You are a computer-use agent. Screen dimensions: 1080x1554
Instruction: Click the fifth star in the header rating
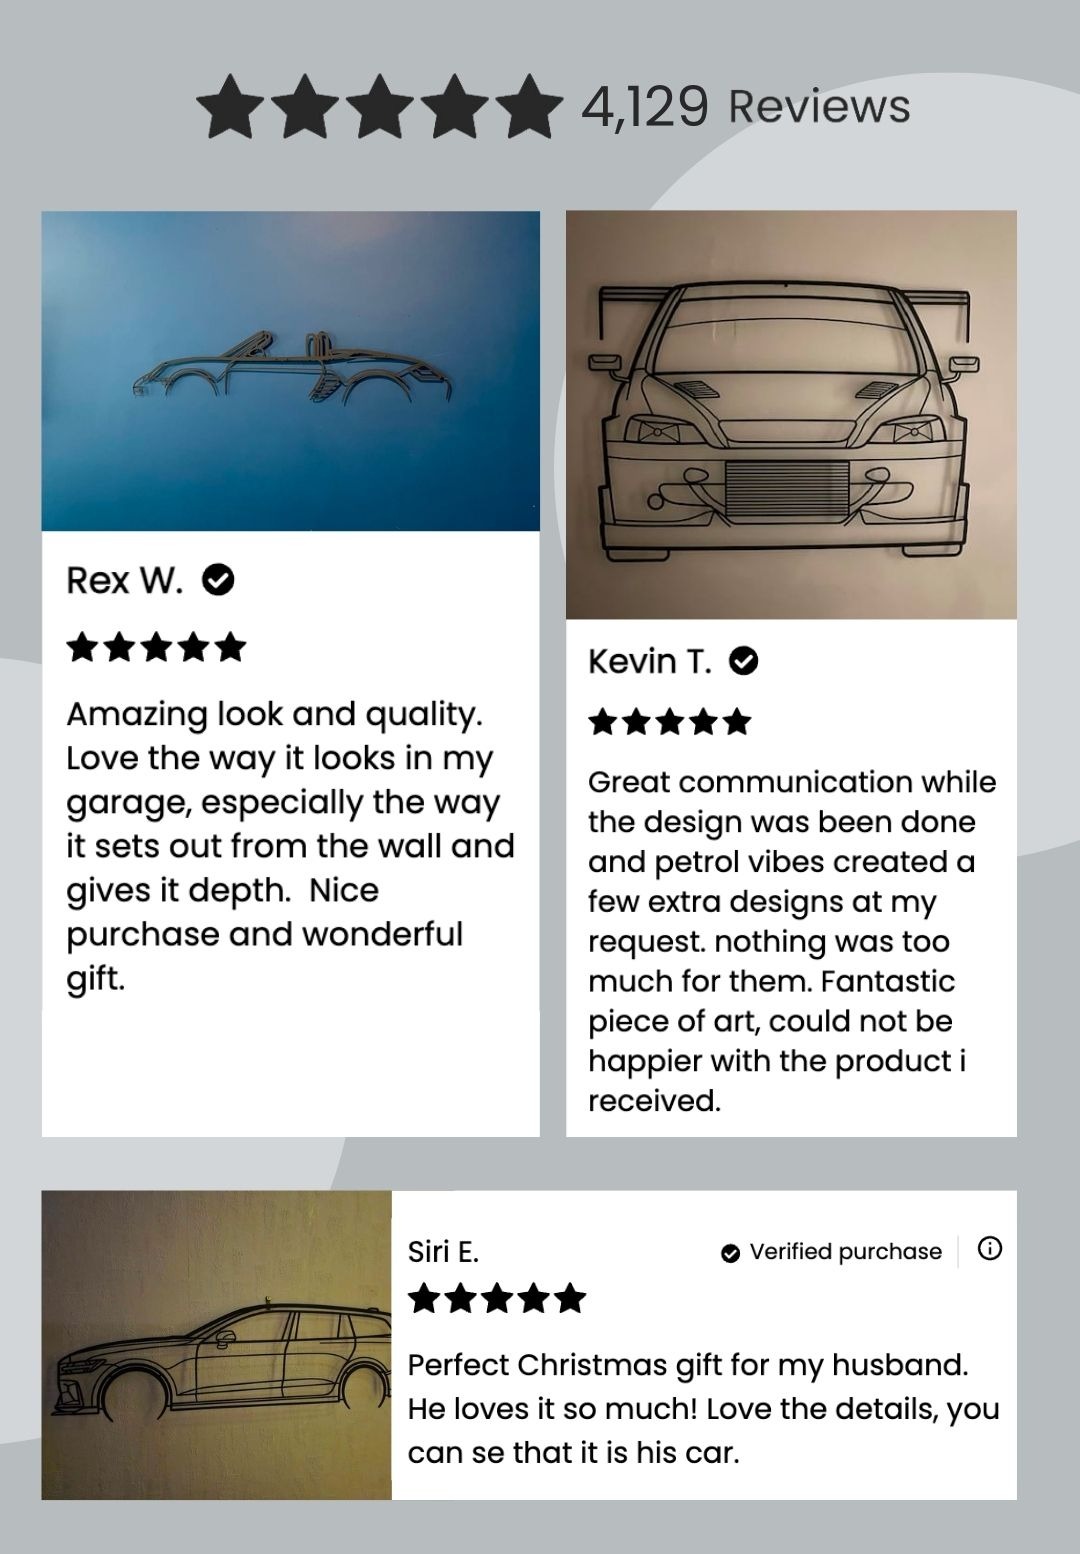(528, 106)
